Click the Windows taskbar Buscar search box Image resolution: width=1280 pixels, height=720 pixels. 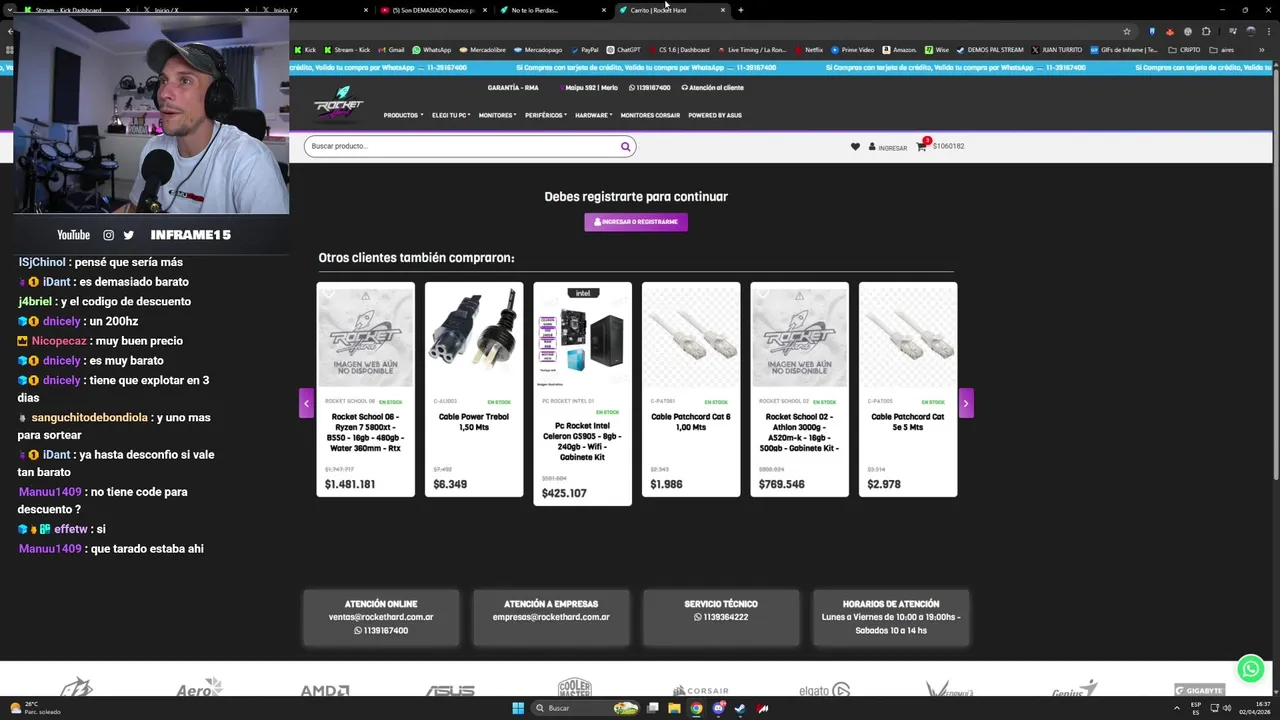[586, 708]
